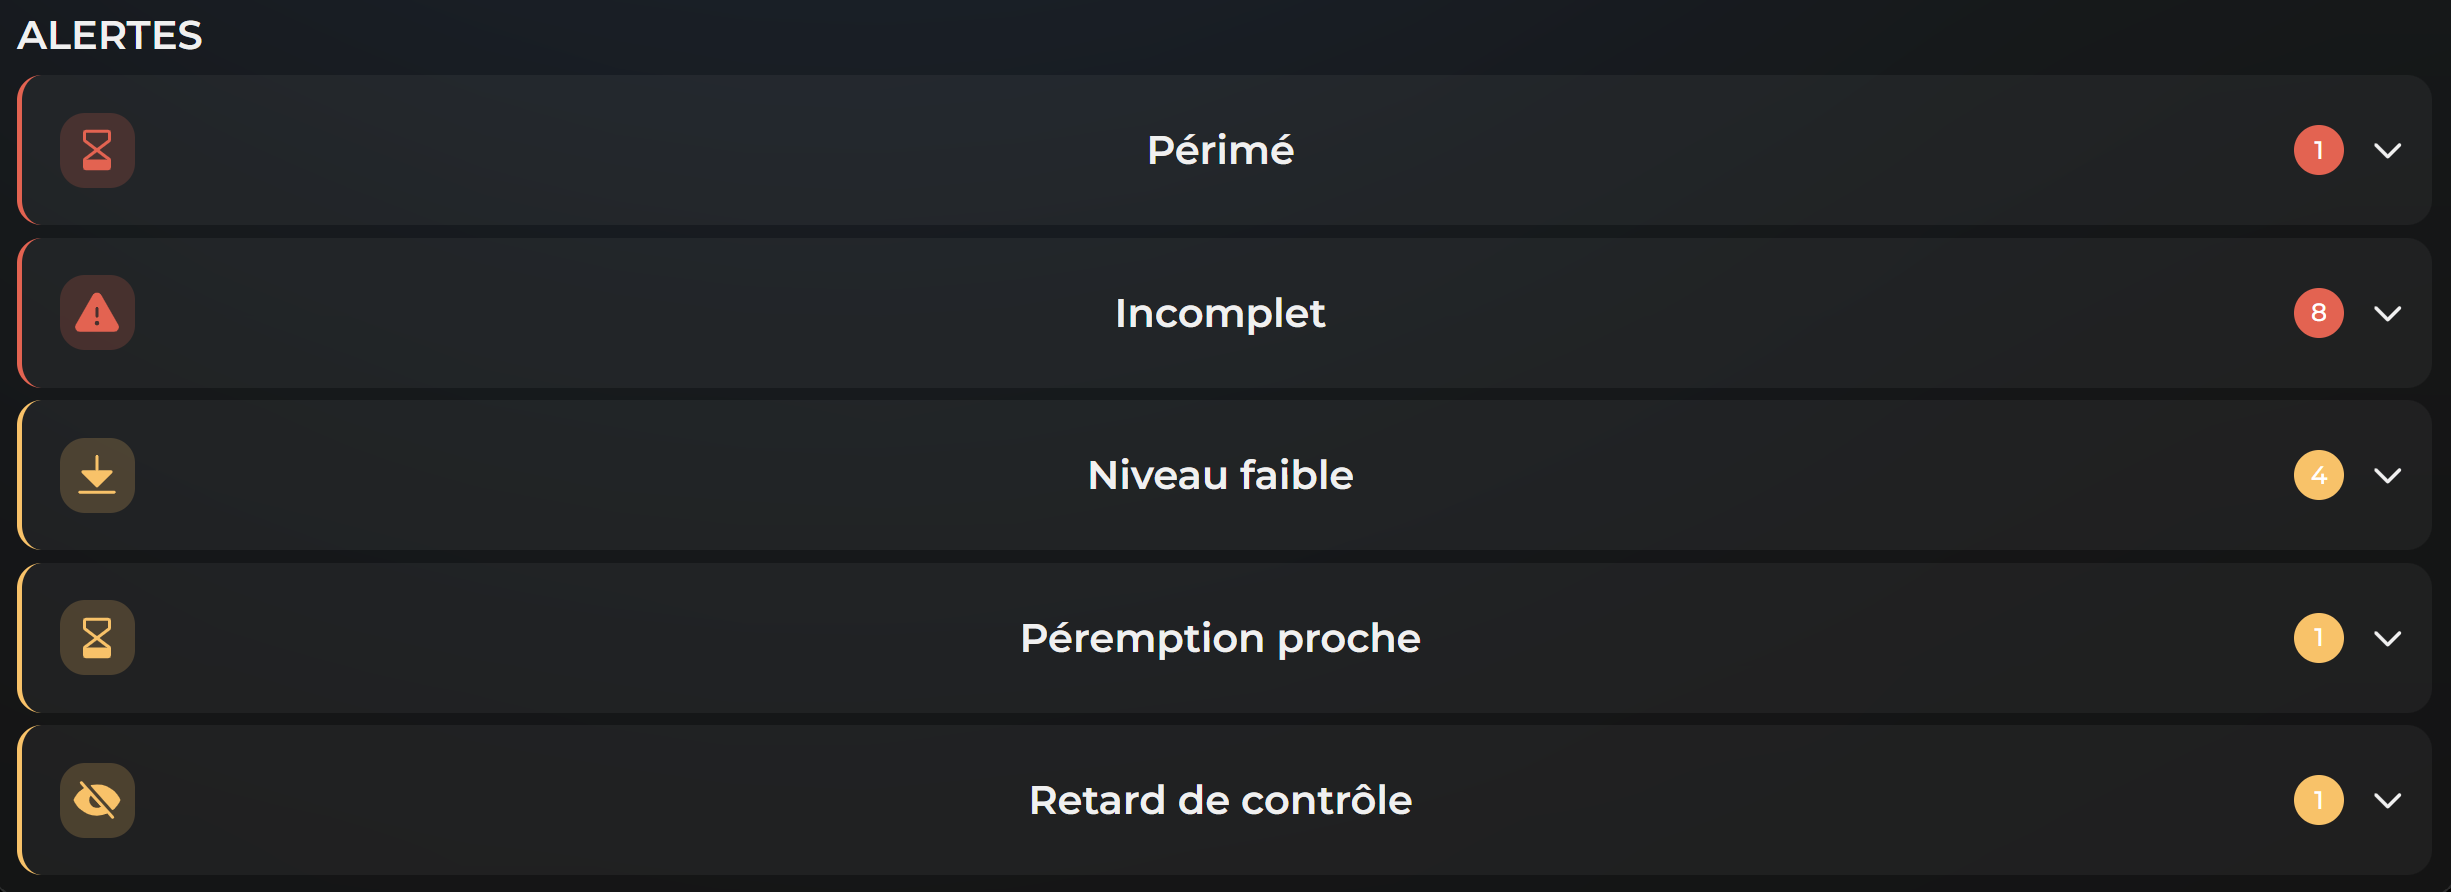Click the count badge on Péremption proche
2451x892 pixels.
coord(2318,638)
